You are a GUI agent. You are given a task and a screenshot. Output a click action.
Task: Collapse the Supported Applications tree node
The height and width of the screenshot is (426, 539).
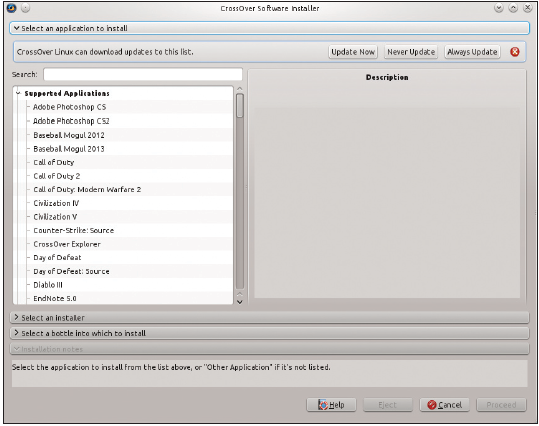18,93
